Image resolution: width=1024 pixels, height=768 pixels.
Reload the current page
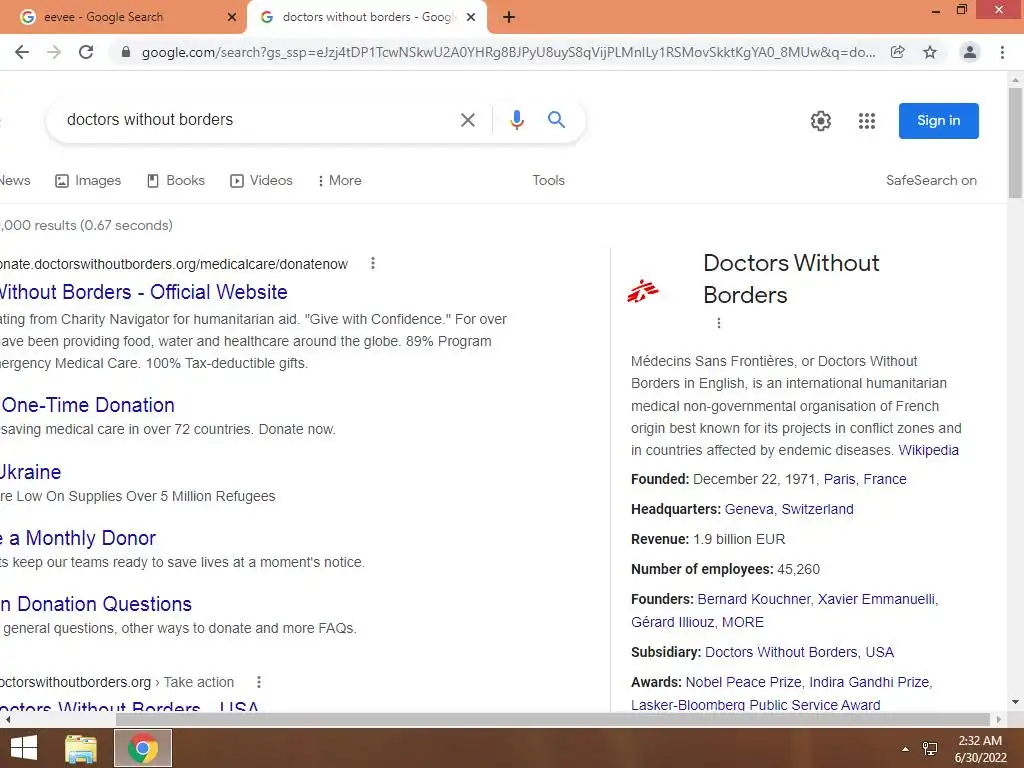pos(86,52)
